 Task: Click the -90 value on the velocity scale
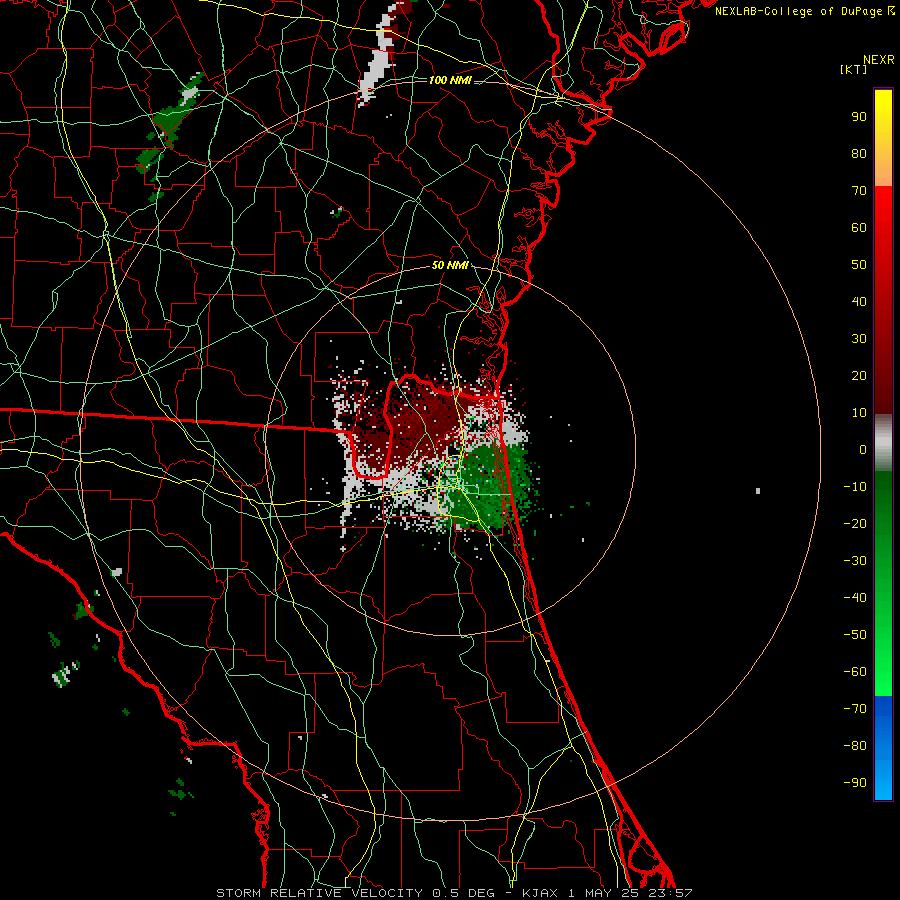coord(855,783)
